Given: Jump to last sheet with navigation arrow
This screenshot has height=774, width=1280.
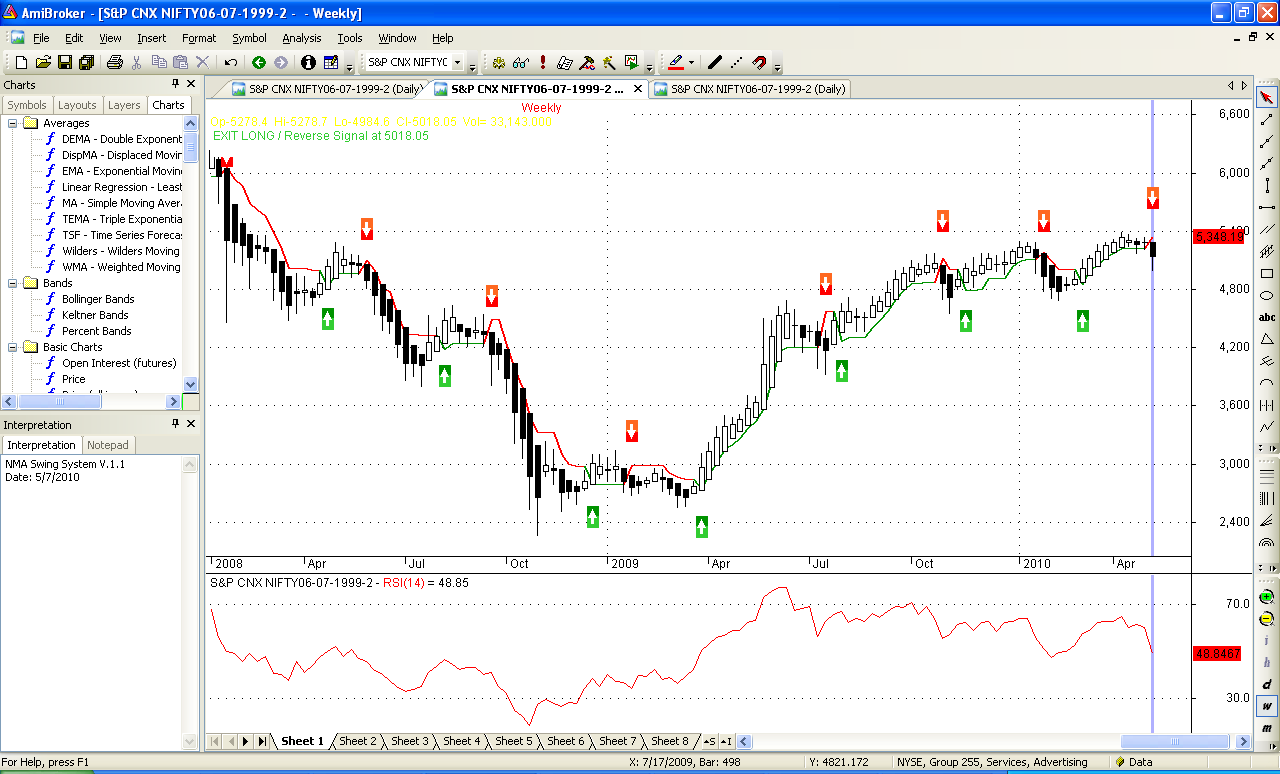Looking at the screenshot, I should click(261, 741).
